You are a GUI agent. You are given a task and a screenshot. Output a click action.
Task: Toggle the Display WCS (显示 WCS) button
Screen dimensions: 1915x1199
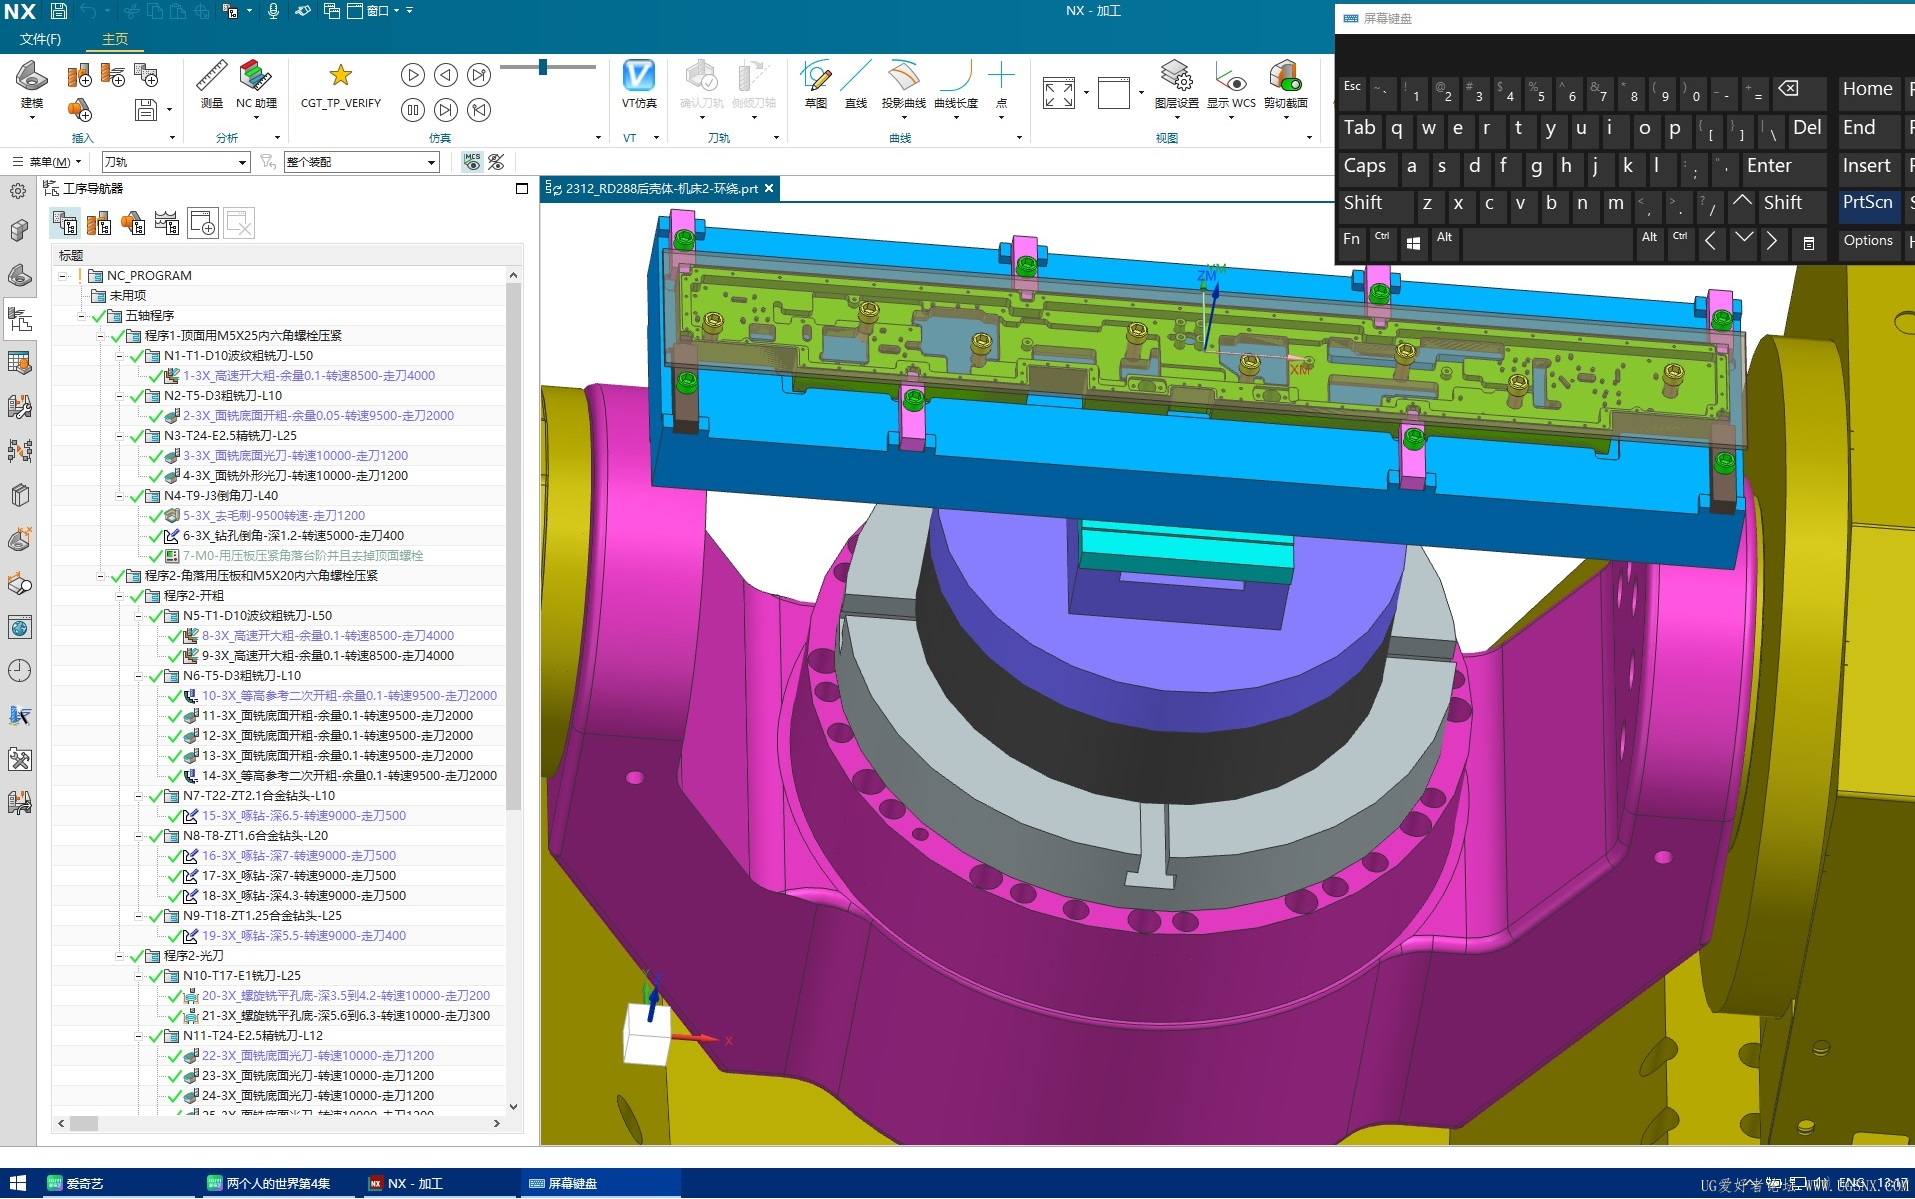(1230, 76)
